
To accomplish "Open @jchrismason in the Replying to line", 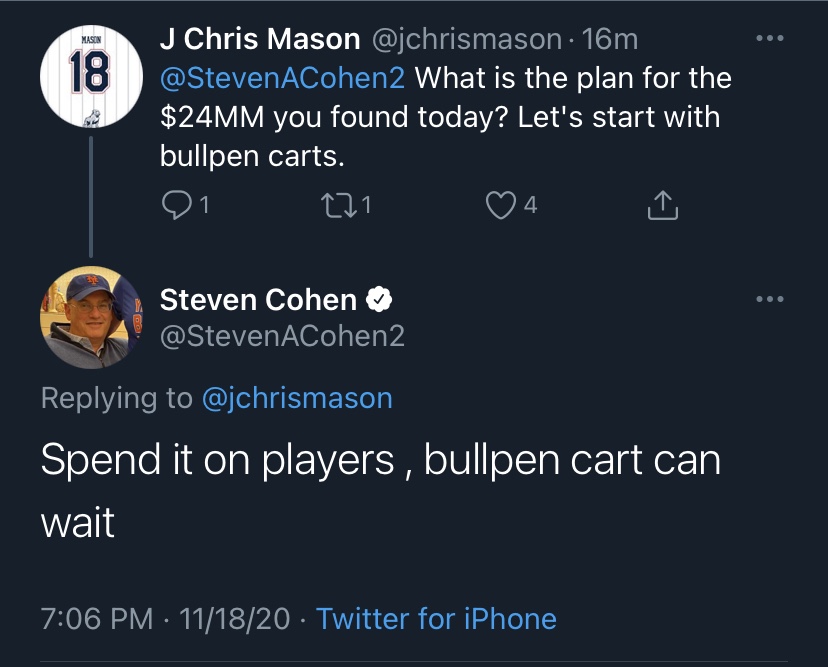I will pos(297,398).
